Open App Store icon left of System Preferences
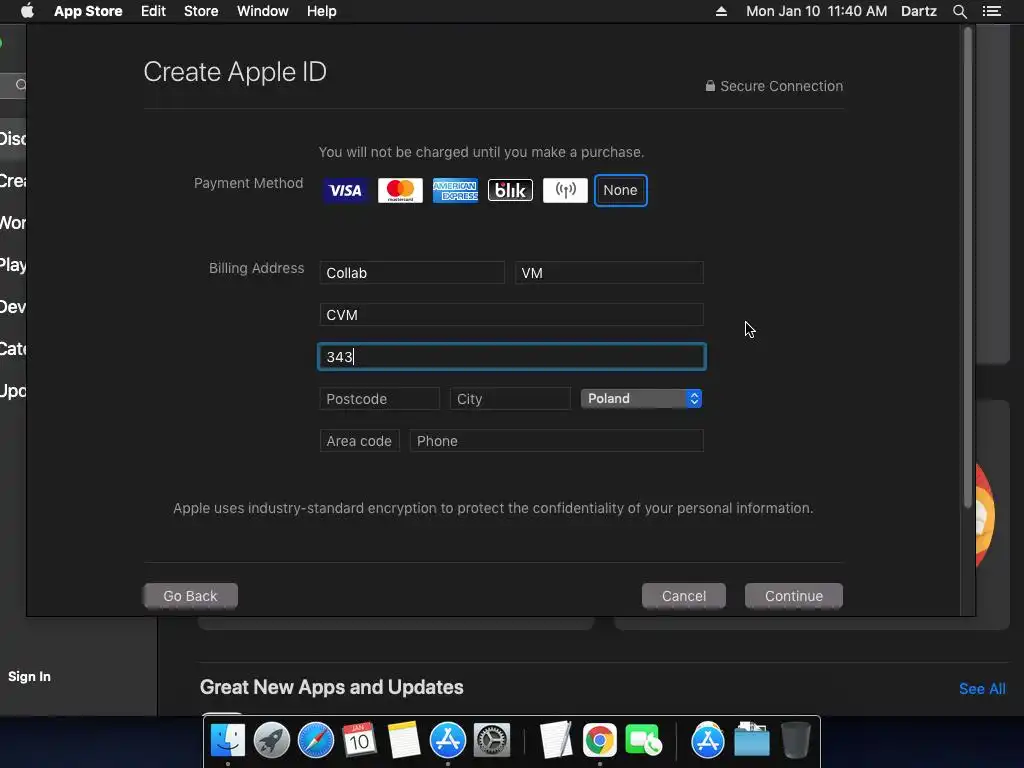Screen dimensions: 1024x768 pos(447,740)
